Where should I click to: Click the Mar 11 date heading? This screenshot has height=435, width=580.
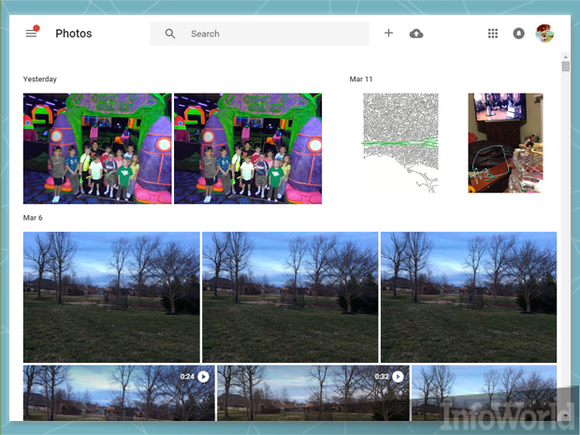[x=361, y=79]
